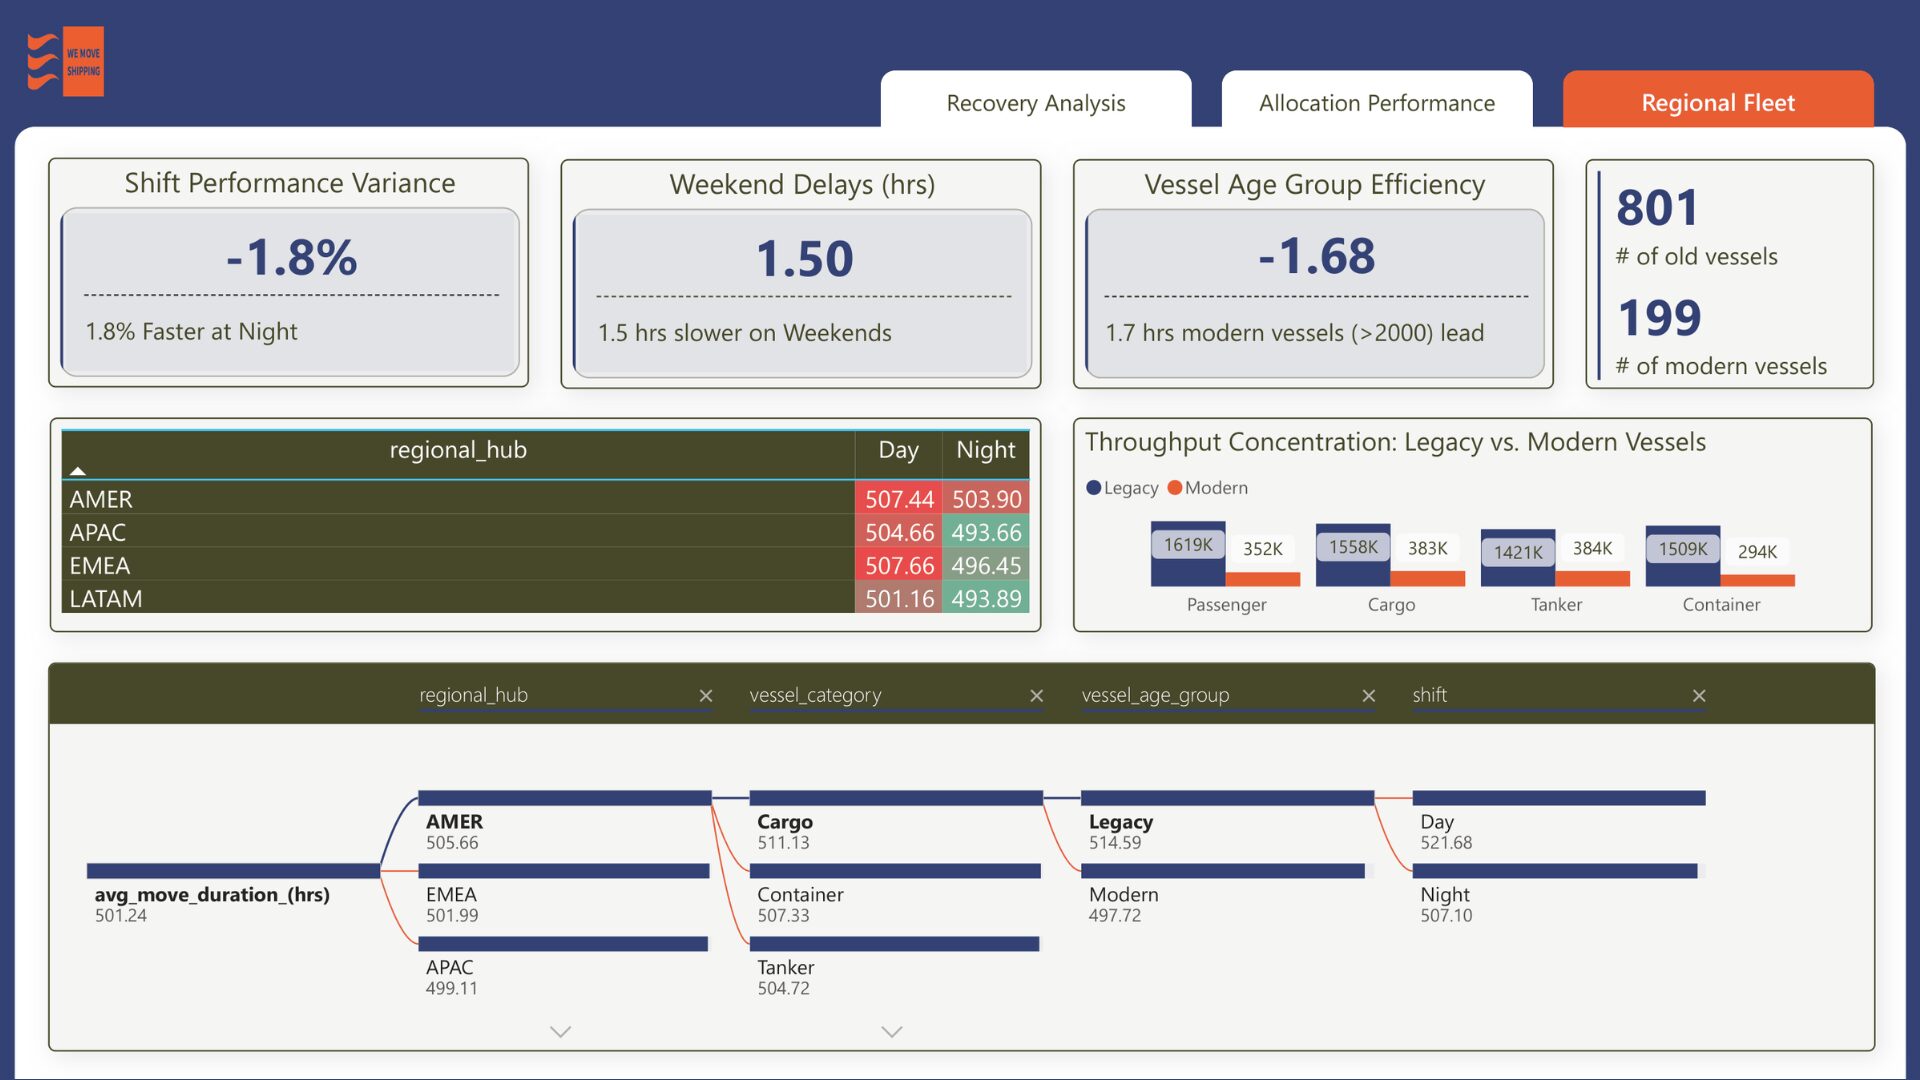
Task: Open the Allocation Performance tab
Action: pos(1376,103)
